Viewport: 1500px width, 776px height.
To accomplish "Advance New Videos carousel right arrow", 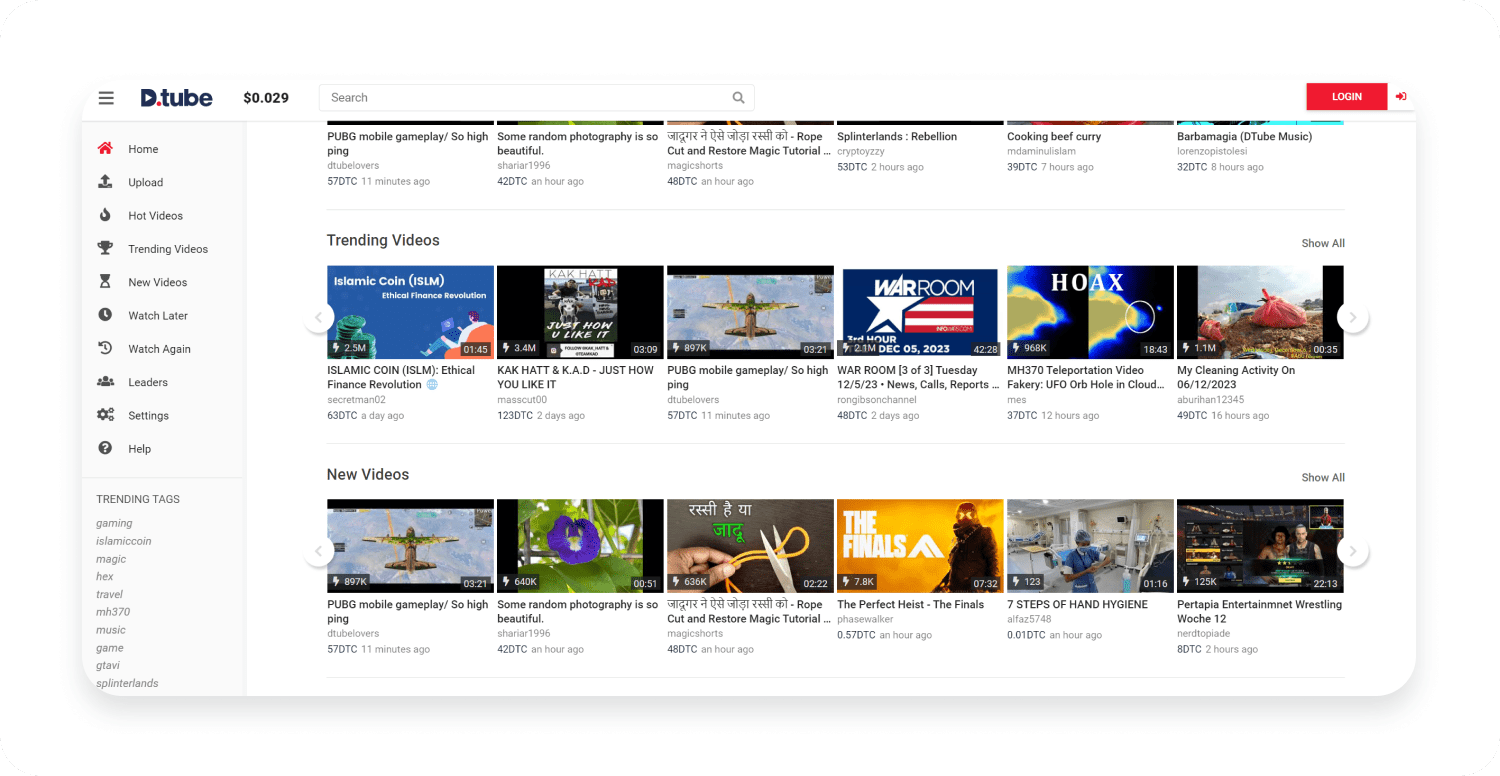I will tap(1353, 551).
